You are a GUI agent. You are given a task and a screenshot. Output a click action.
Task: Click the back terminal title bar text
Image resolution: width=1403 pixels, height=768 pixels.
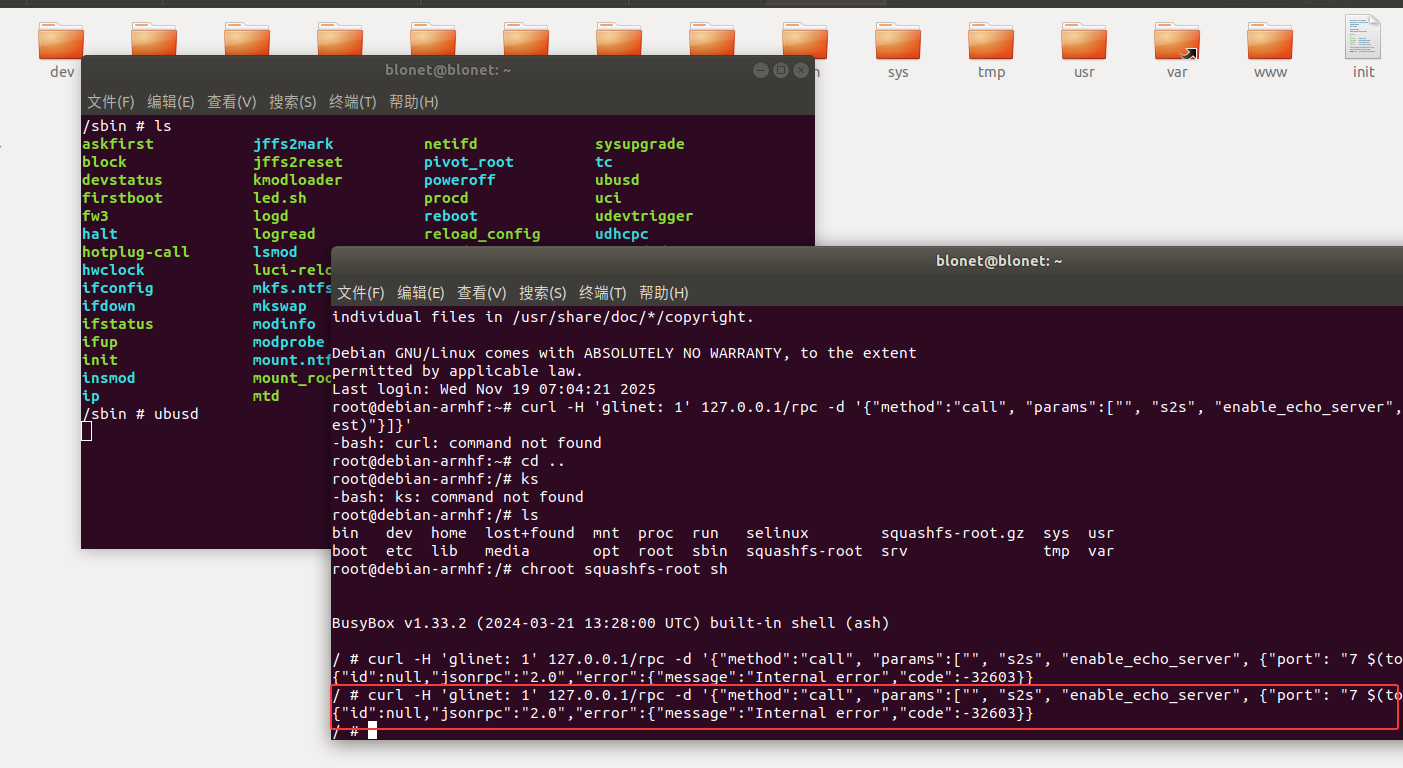pyautogui.click(x=448, y=70)
